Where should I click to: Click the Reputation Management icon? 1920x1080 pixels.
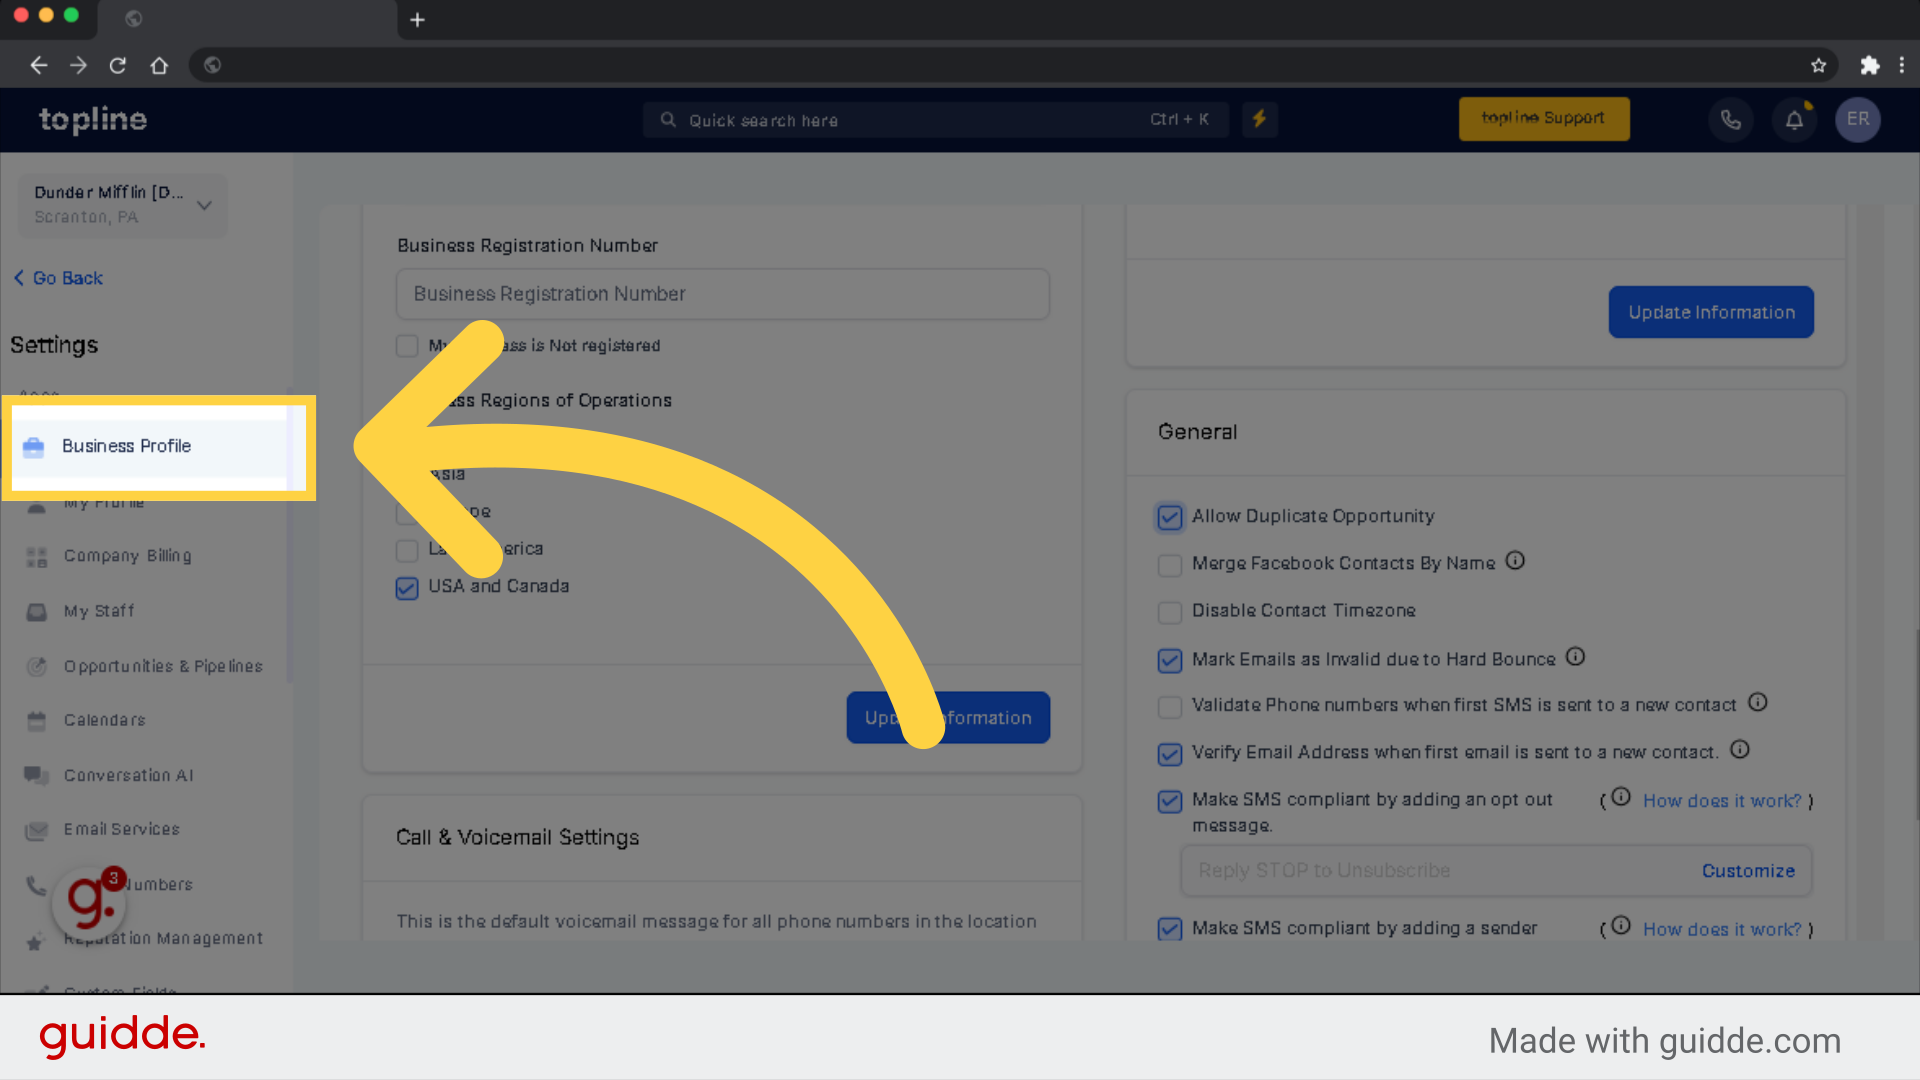pos(36,938)
